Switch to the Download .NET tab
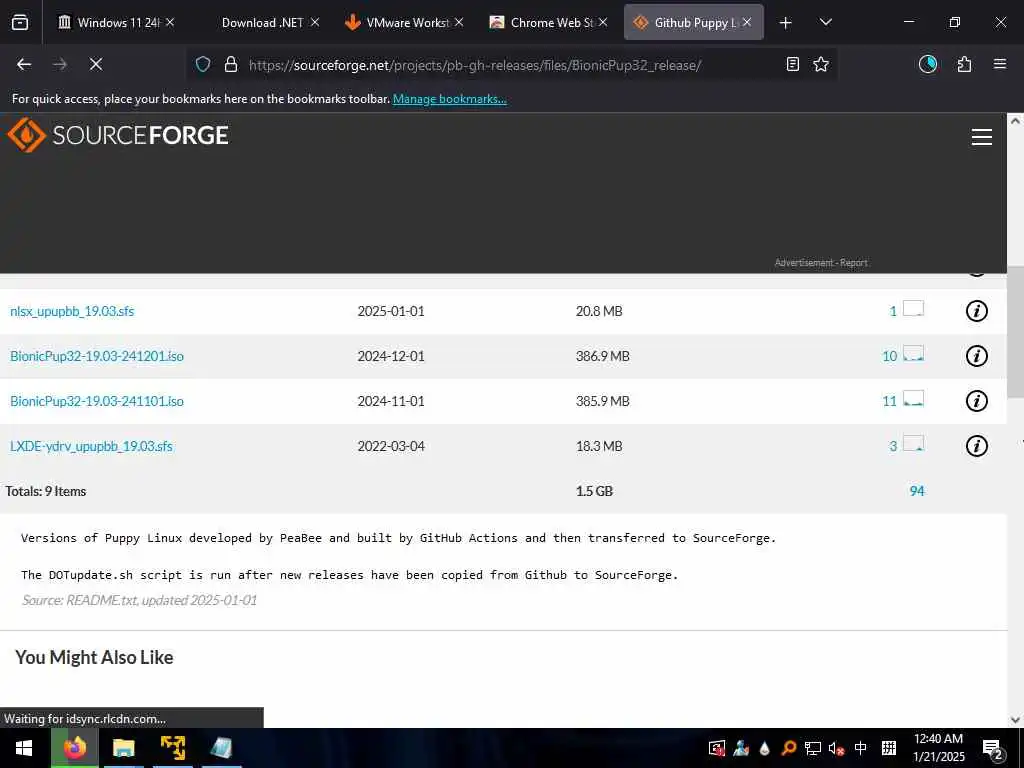 [262, 22]
